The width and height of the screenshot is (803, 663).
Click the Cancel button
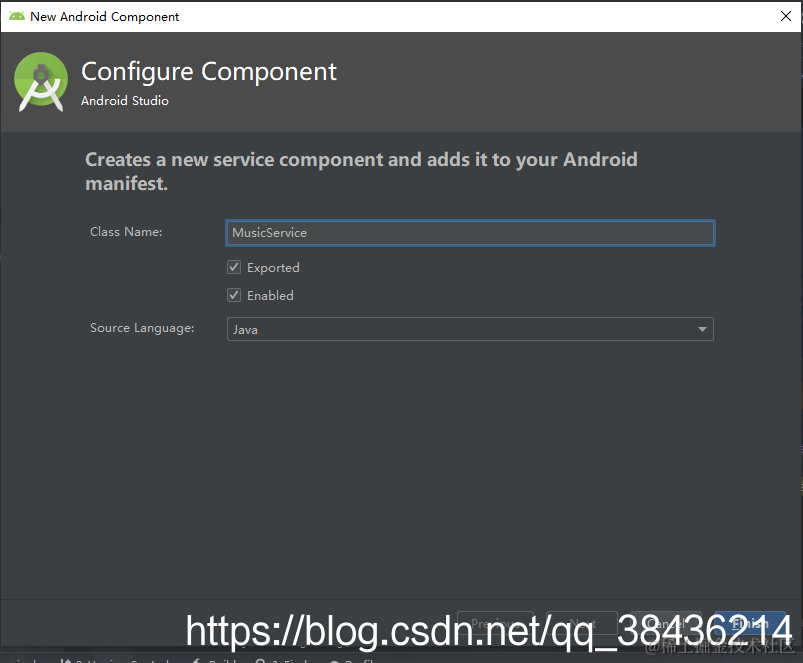[x=665, y=623]
